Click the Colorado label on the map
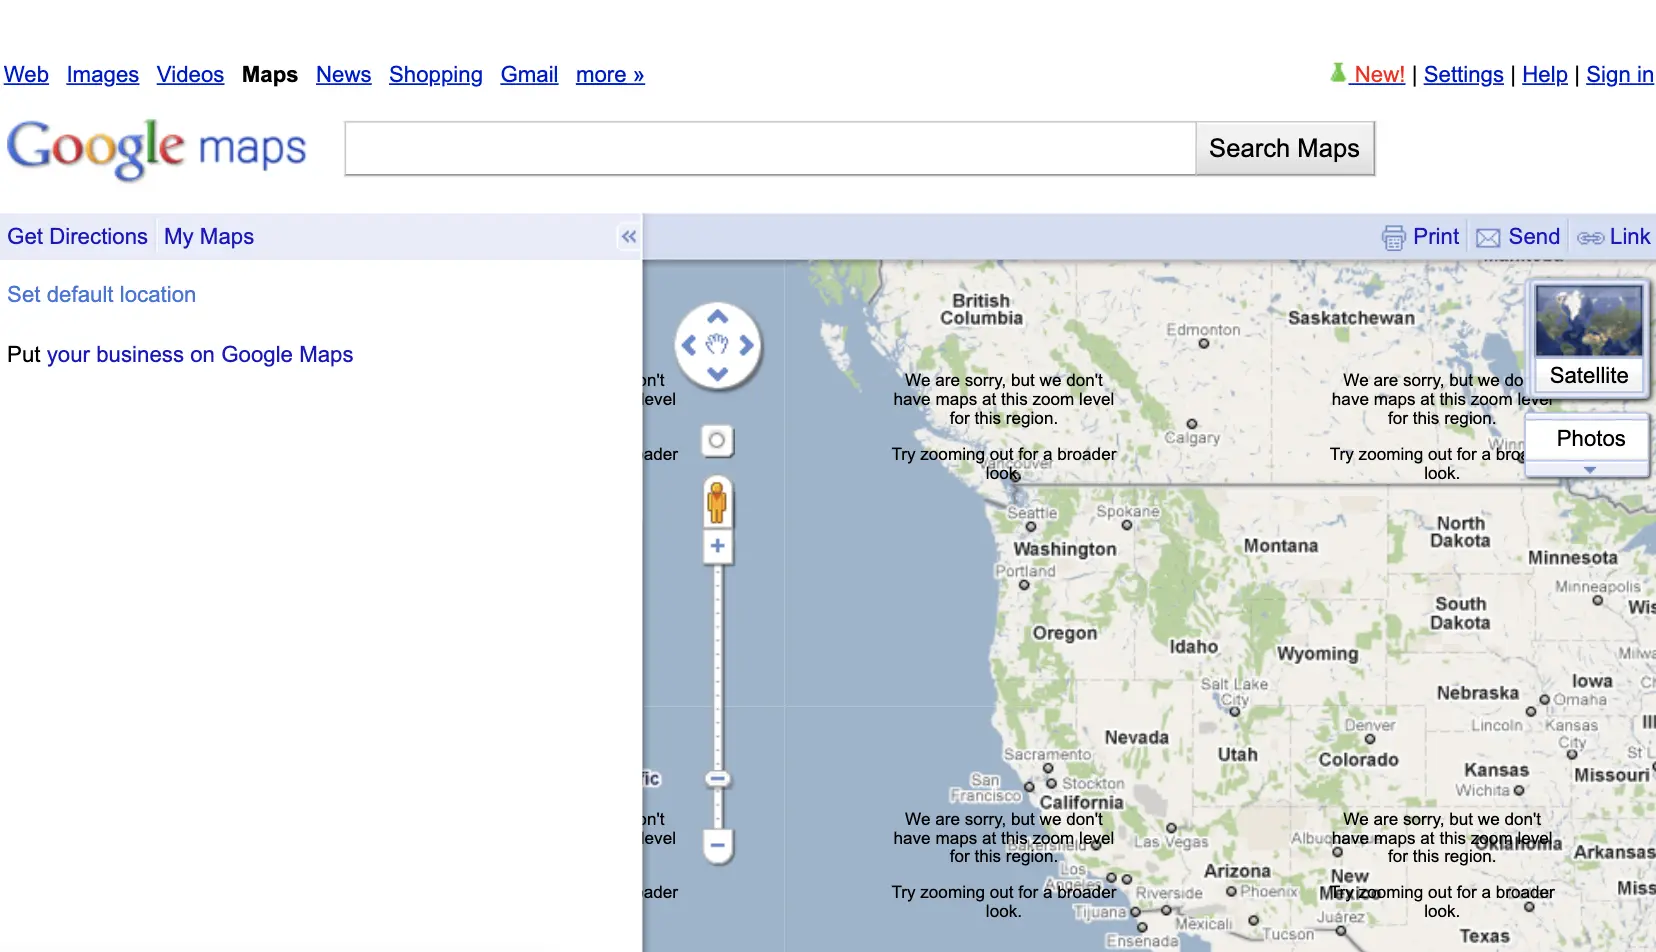 (1358, 760)
